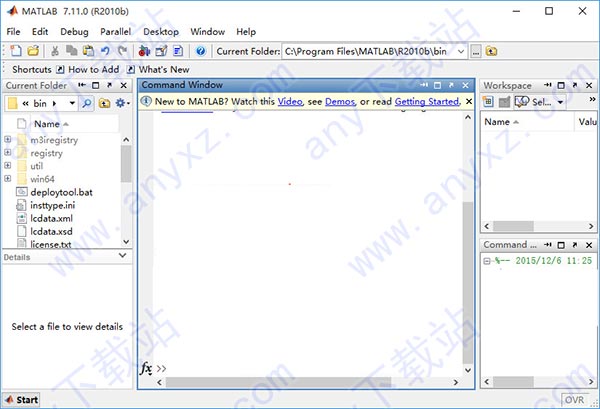Viewport: 600px width, 409px height.
Task: Expand the win64 folder
Action: [x=8, y=178]
